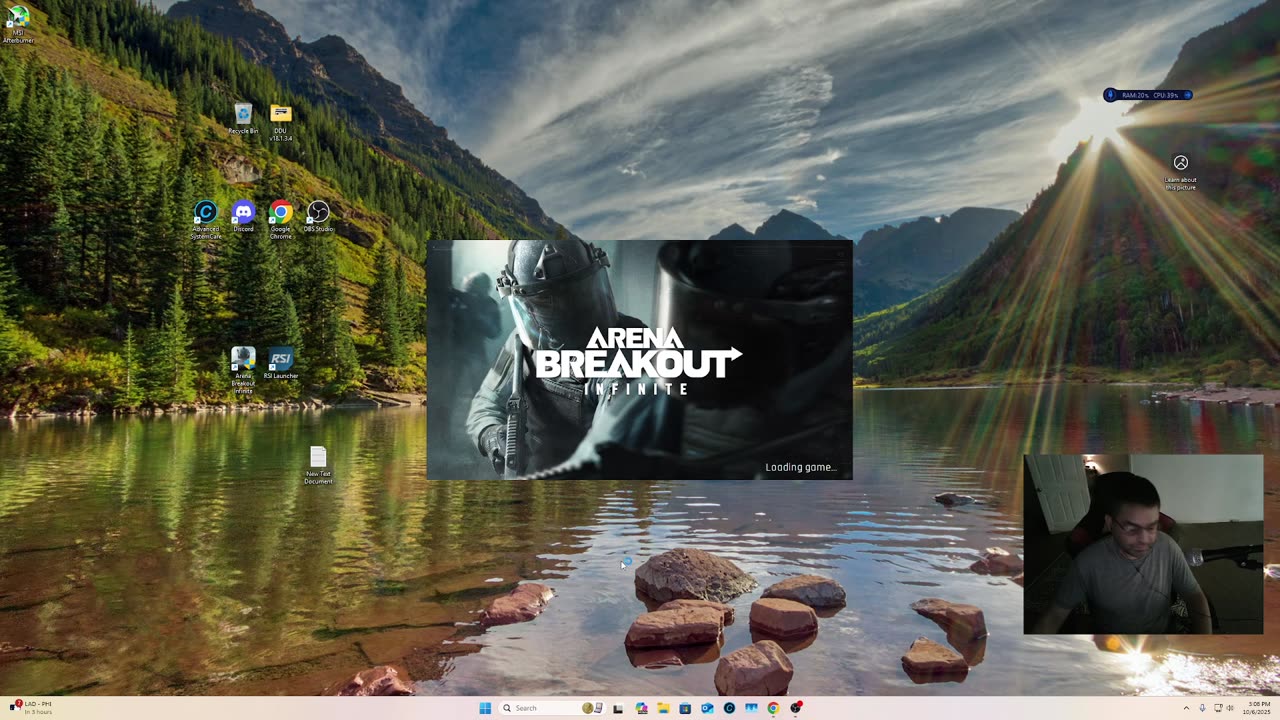This screenshot has width=1280, height=720.
Task: Click the microphone tray icon
Action: [1202, 708]
